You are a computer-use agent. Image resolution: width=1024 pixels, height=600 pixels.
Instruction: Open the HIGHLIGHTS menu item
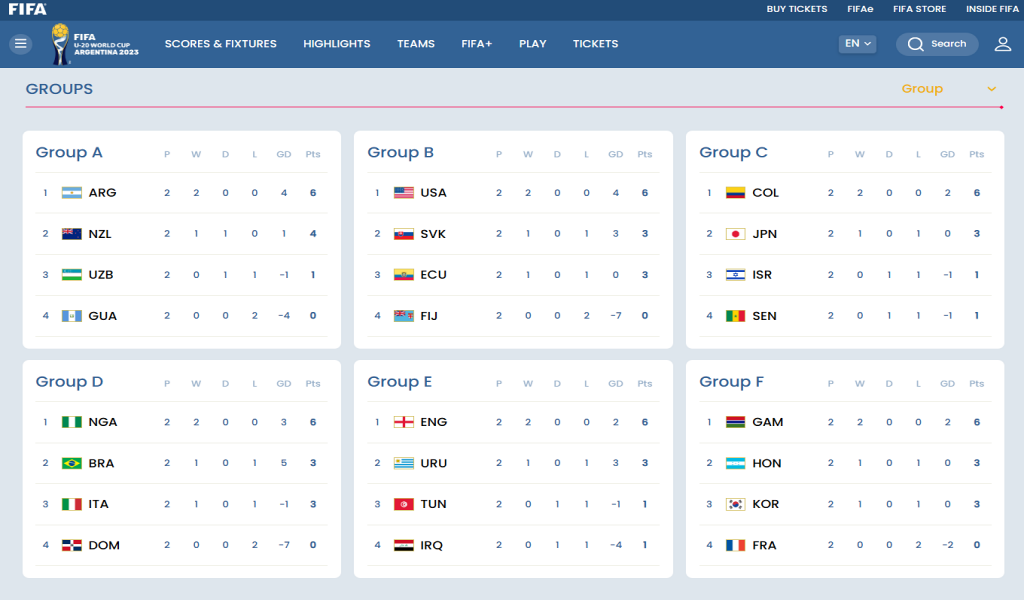pos(336,44)
